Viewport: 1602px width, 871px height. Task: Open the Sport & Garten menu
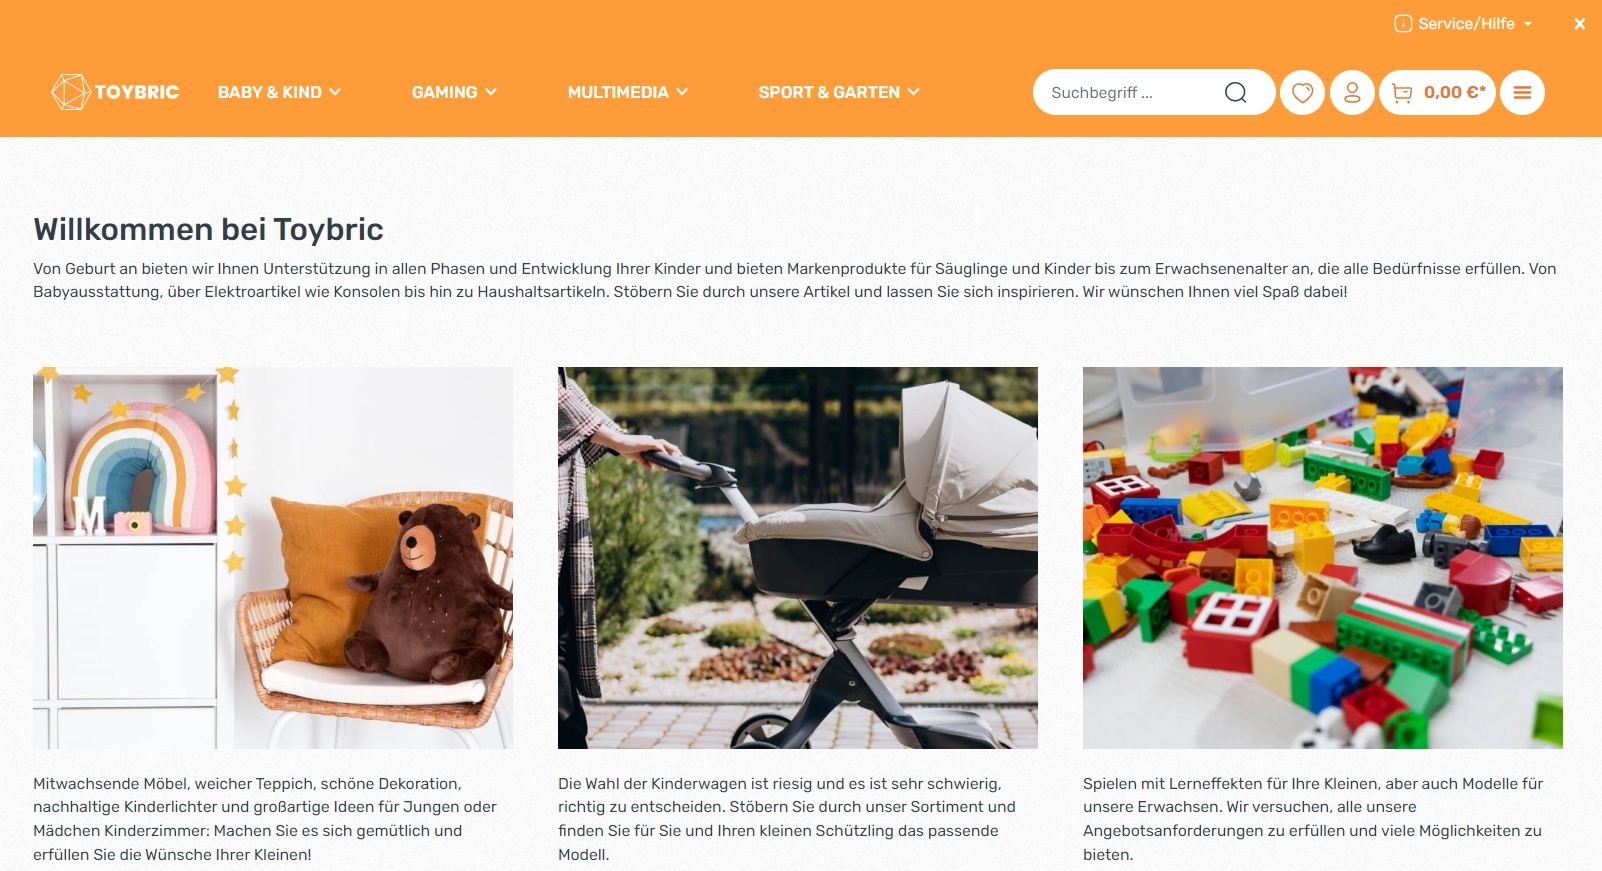point(838,92)
